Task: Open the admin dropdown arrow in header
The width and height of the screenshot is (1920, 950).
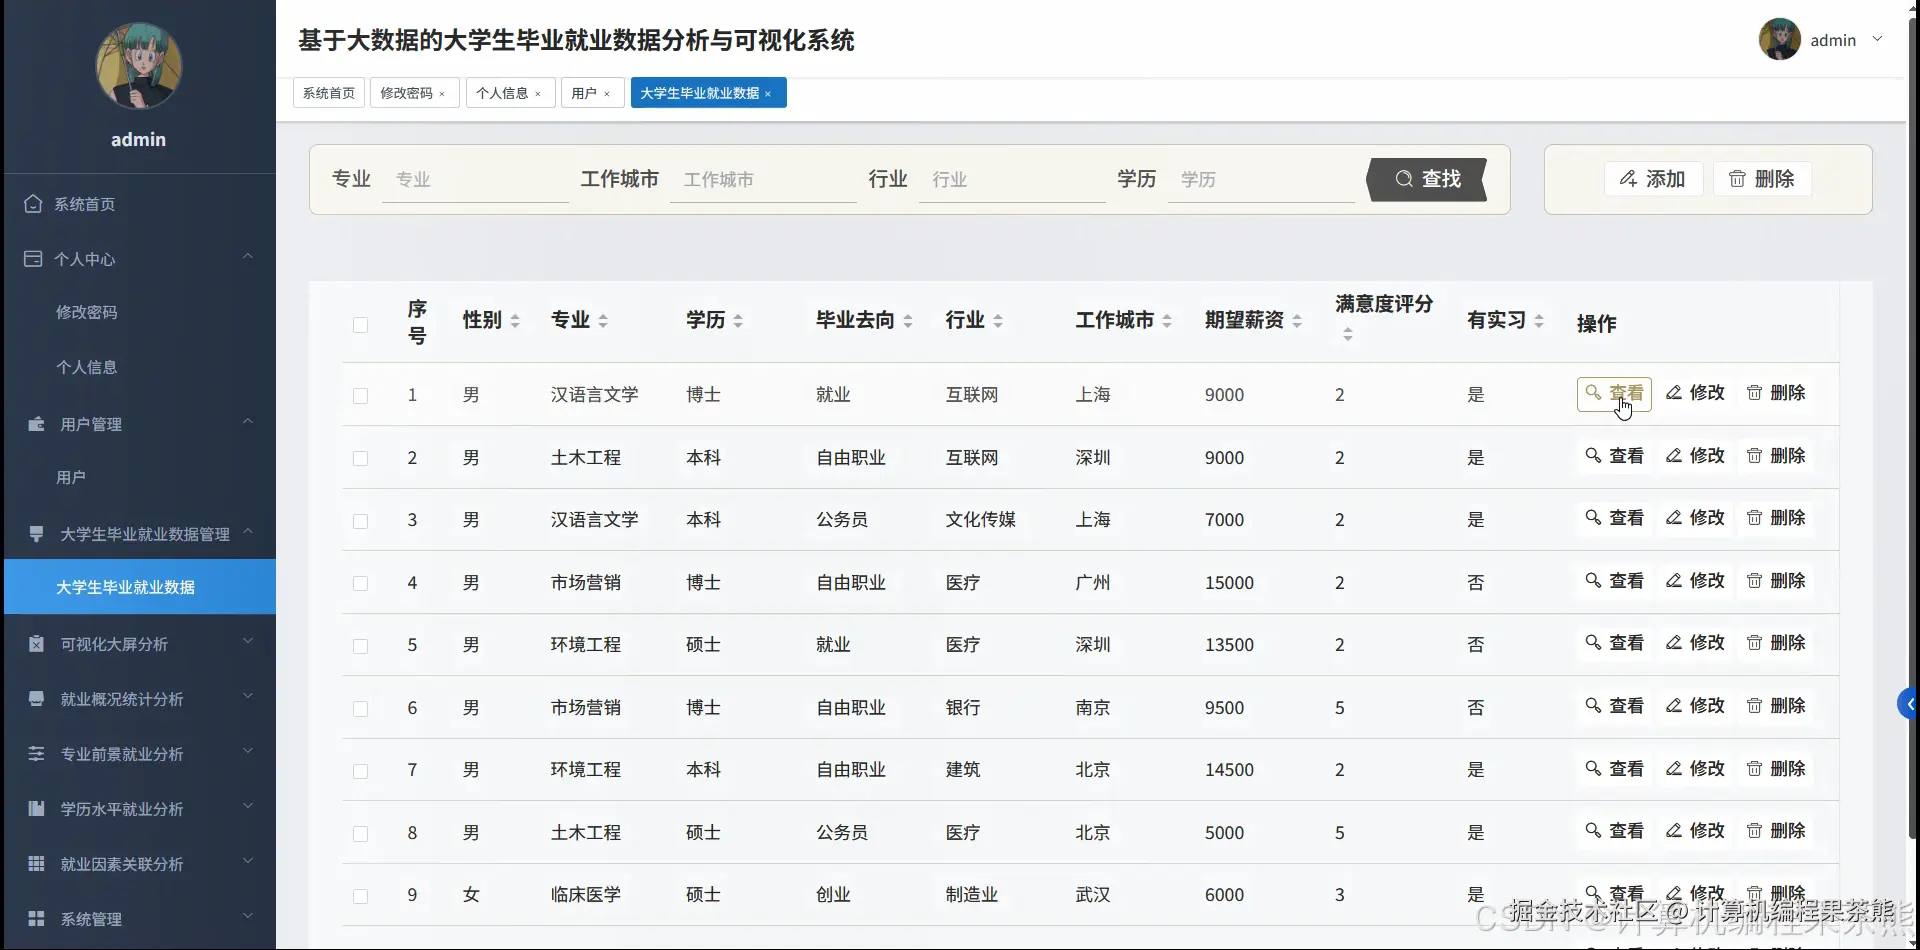Action: tap(1877, 39)
